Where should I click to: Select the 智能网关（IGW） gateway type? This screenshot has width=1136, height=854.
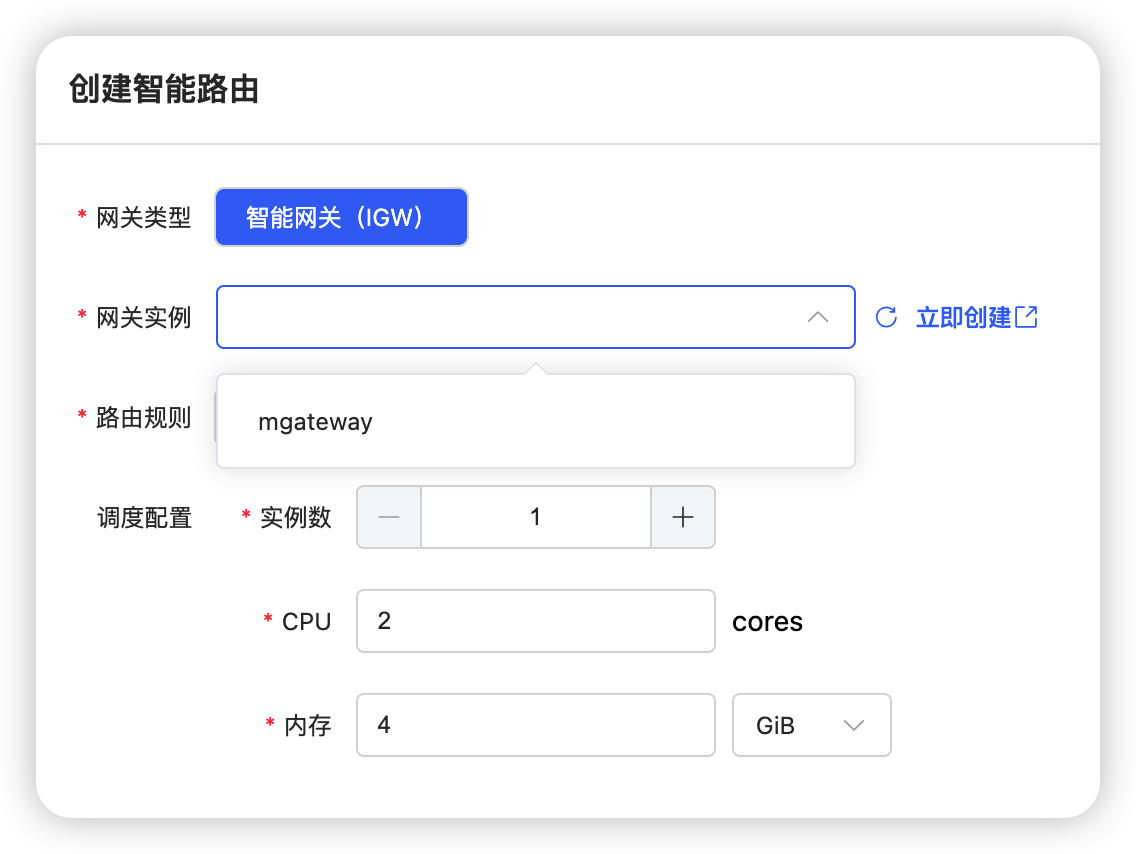[341, 217]
